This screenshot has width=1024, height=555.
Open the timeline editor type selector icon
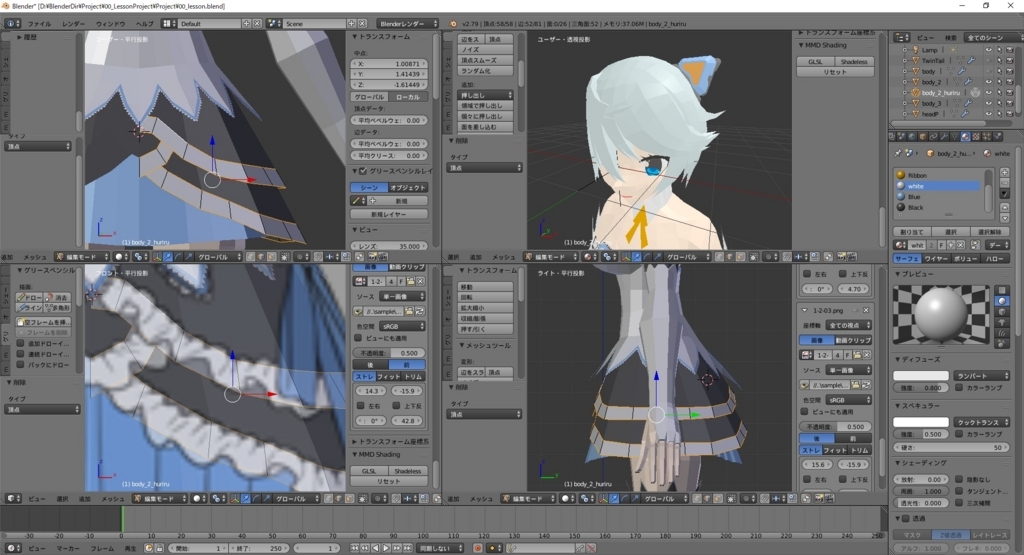coord(12,548)
